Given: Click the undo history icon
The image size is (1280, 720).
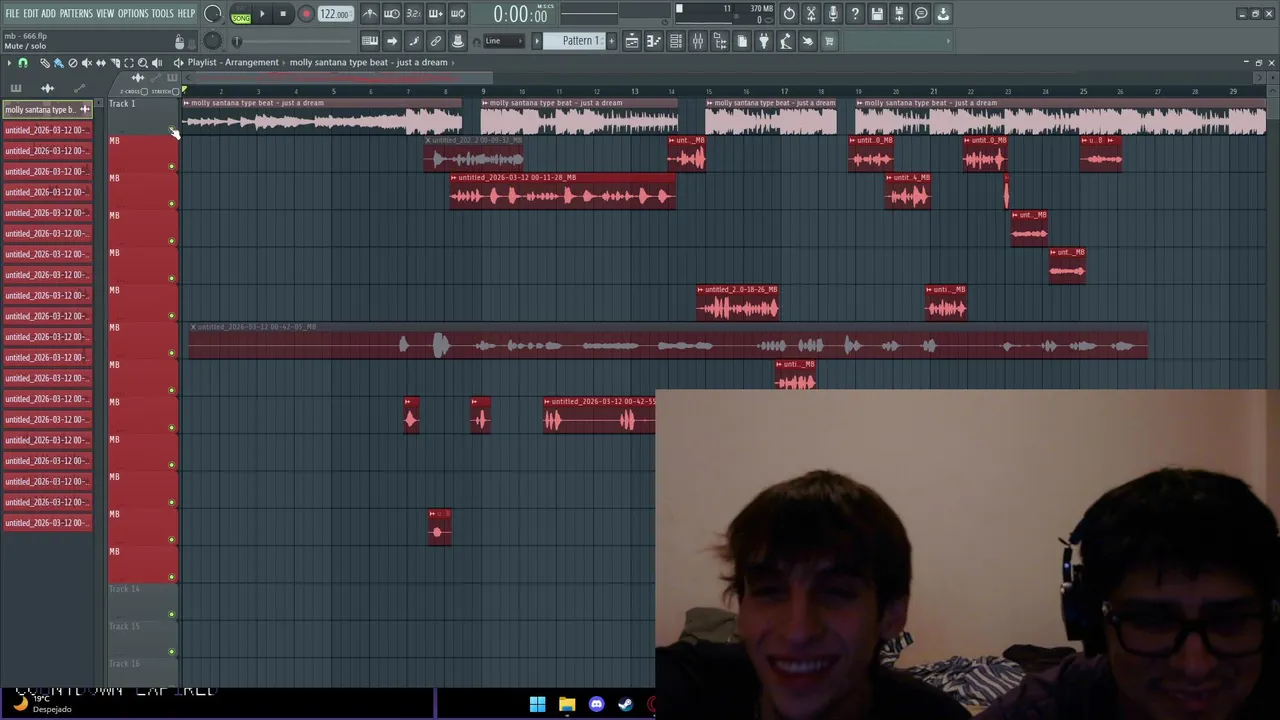Looking at the screenshot, I should (x=789, y=14).
